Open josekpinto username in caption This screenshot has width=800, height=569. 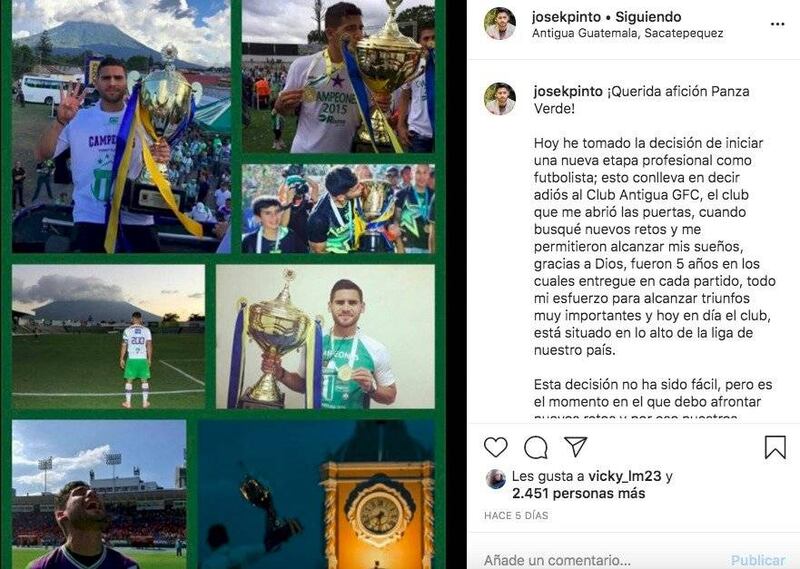568,91
